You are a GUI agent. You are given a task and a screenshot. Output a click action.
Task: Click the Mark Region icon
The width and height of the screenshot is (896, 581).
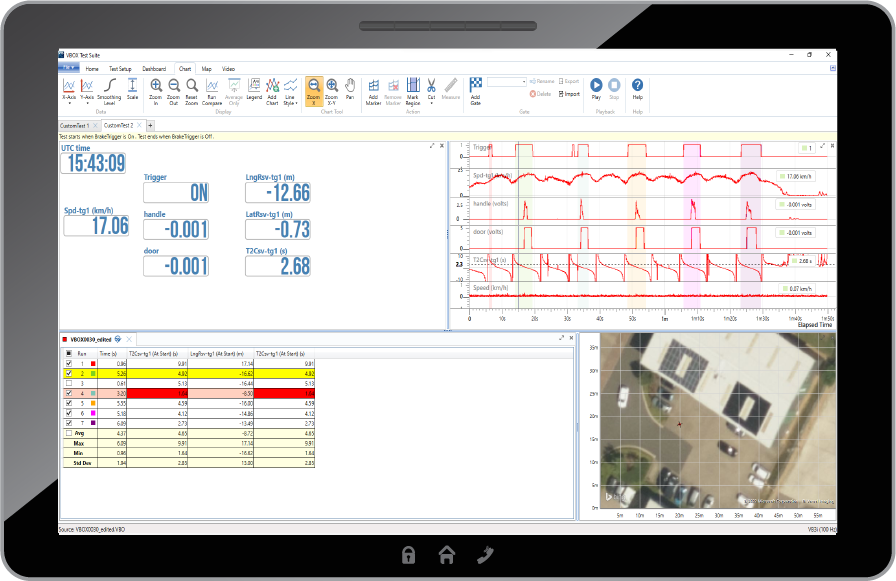[x=412, y=87]
